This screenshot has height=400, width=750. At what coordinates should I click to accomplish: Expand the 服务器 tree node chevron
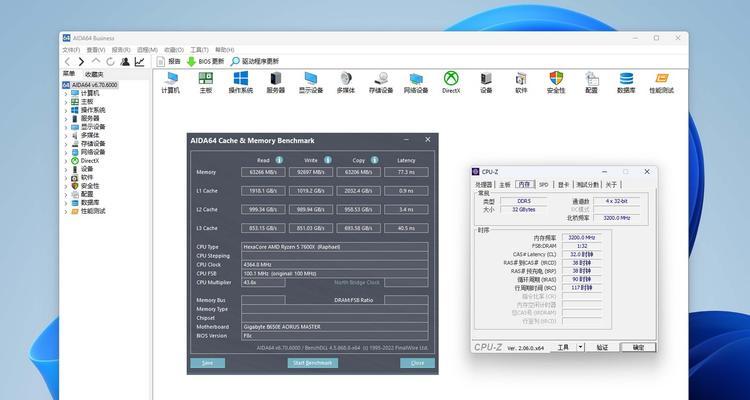point(66,119)
